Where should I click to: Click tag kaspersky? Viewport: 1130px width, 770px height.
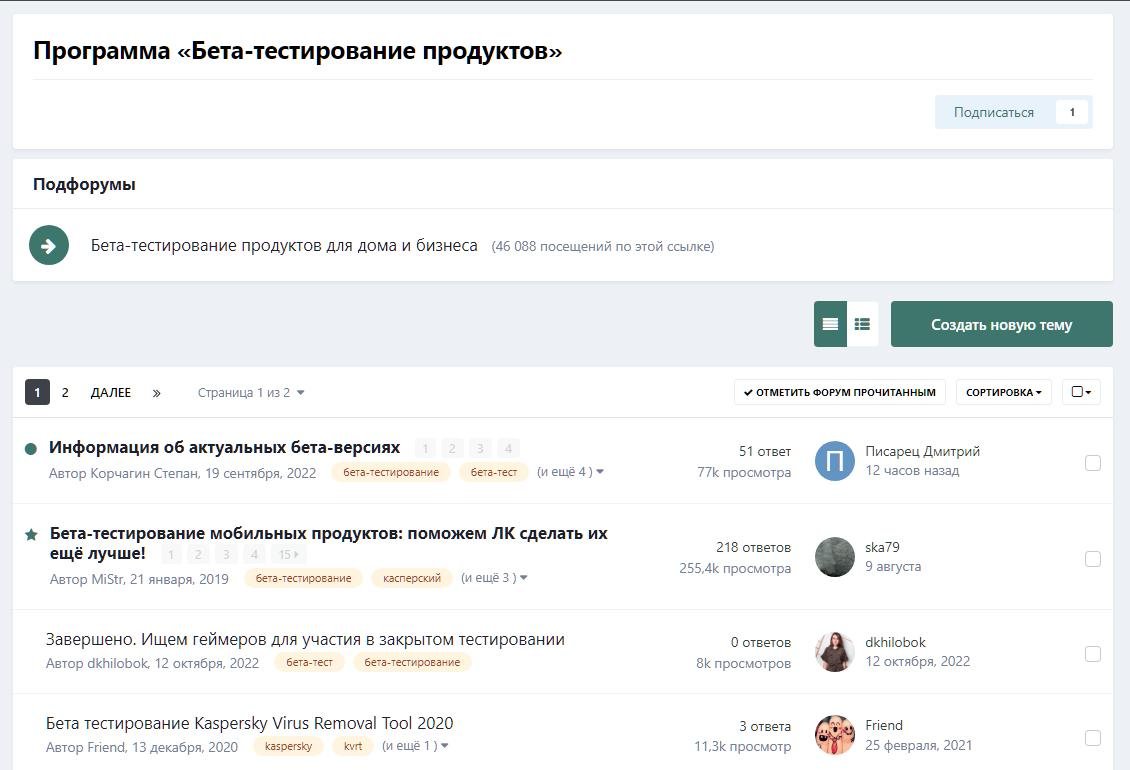288,746
